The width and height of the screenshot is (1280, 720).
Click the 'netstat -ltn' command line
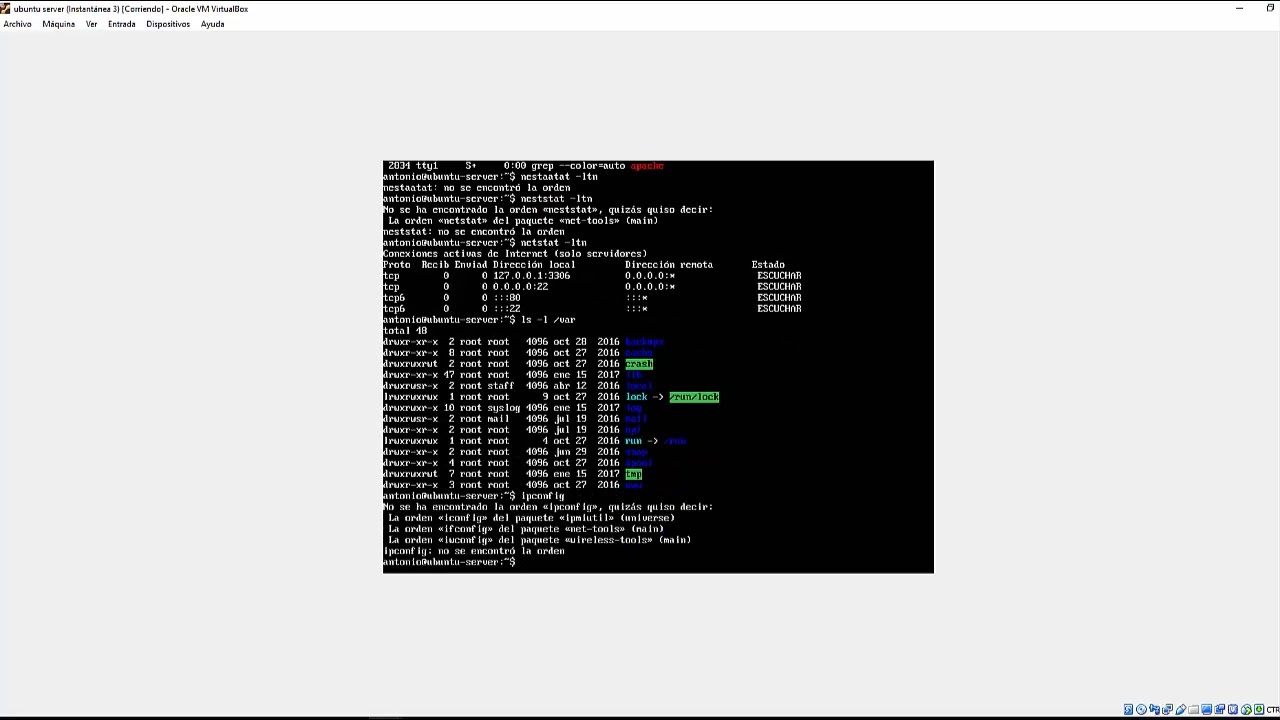tap(484, 243)
